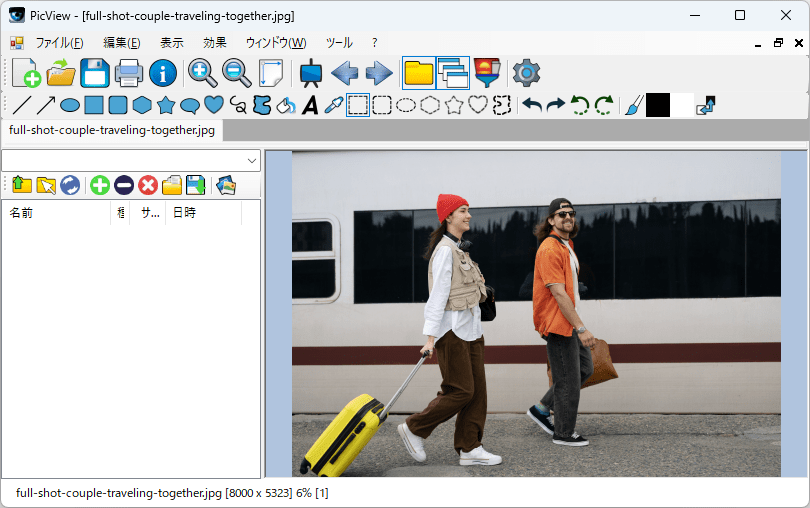Viewport: 810px width, 508px height.
Task: Click the red delete X icon in file panel
Action: coord(148,185)
